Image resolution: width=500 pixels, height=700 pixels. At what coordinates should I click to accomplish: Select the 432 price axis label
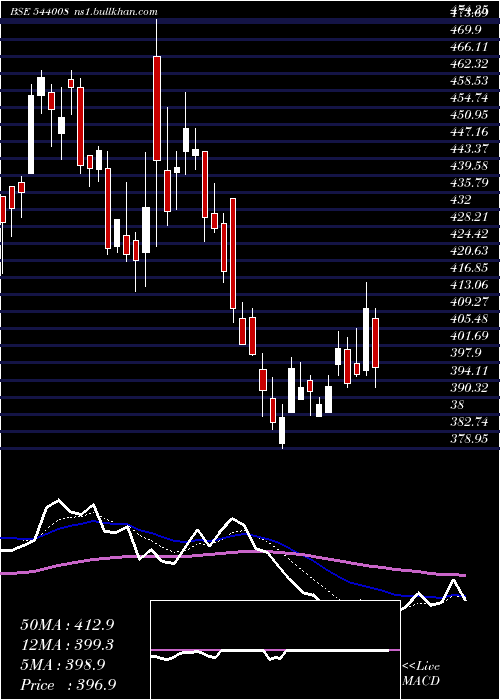click(460, 200)
